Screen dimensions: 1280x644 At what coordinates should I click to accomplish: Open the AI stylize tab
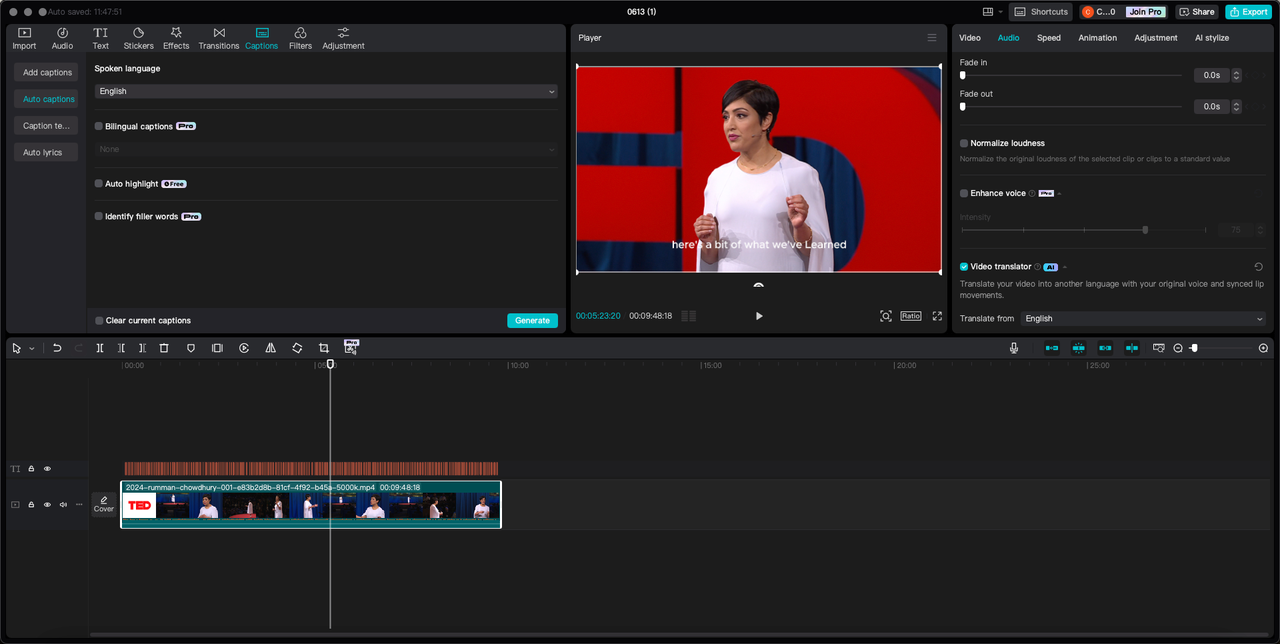pyautogui.click(x=1212, y=38)
